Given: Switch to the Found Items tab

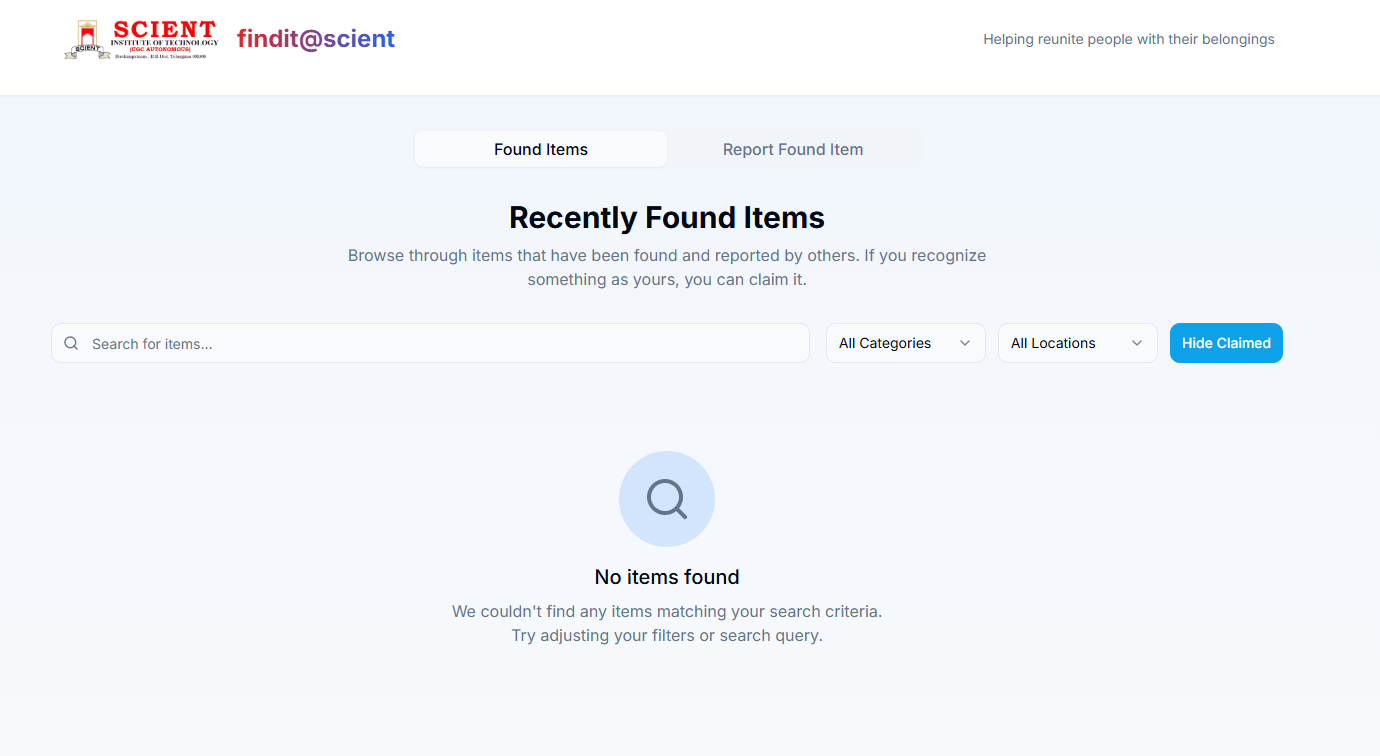Looking at the screenshot, I should 541,149.
